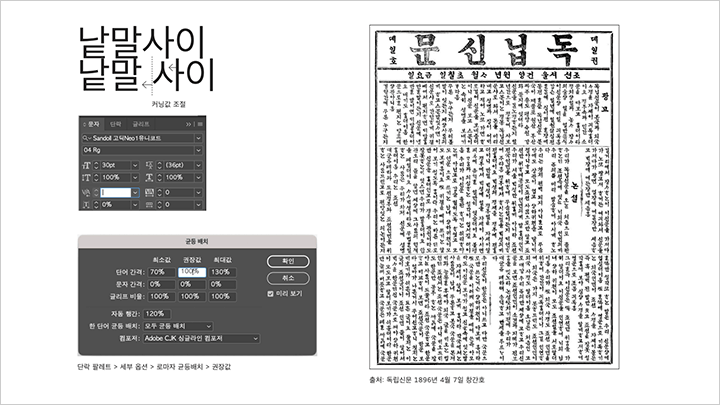Image resolution: width=720 pixels, height=405 pixels.
Task: Open the horizontal scale 100% dropdown
Action: point(198,177)
